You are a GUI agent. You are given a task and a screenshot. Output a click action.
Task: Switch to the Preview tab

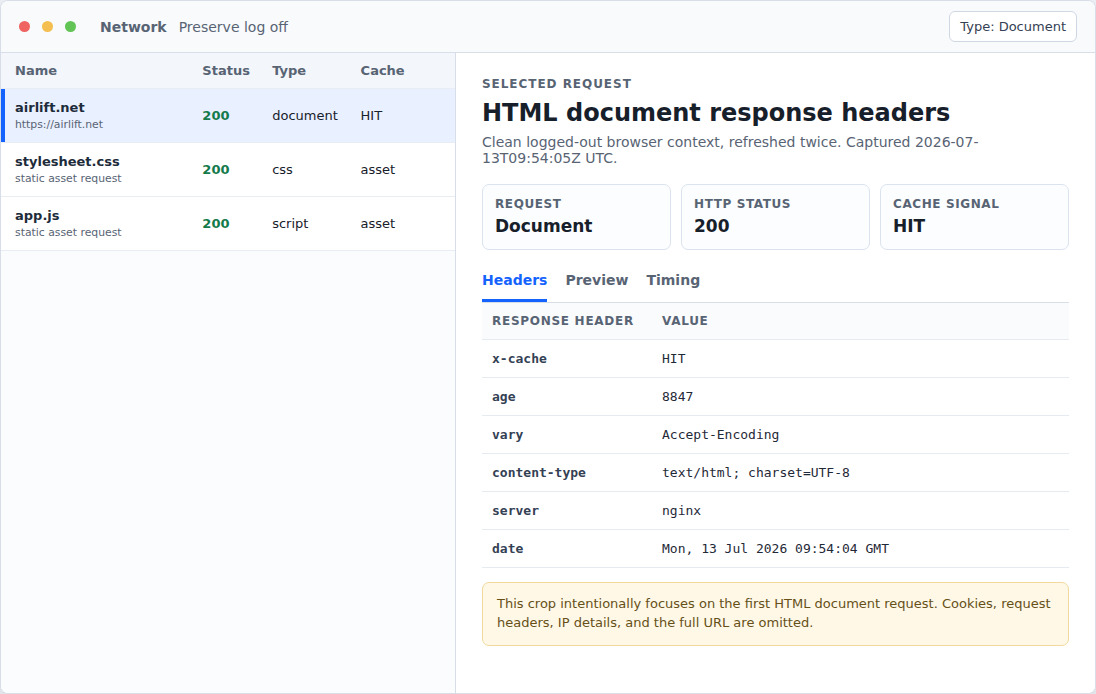pos(596,280)
